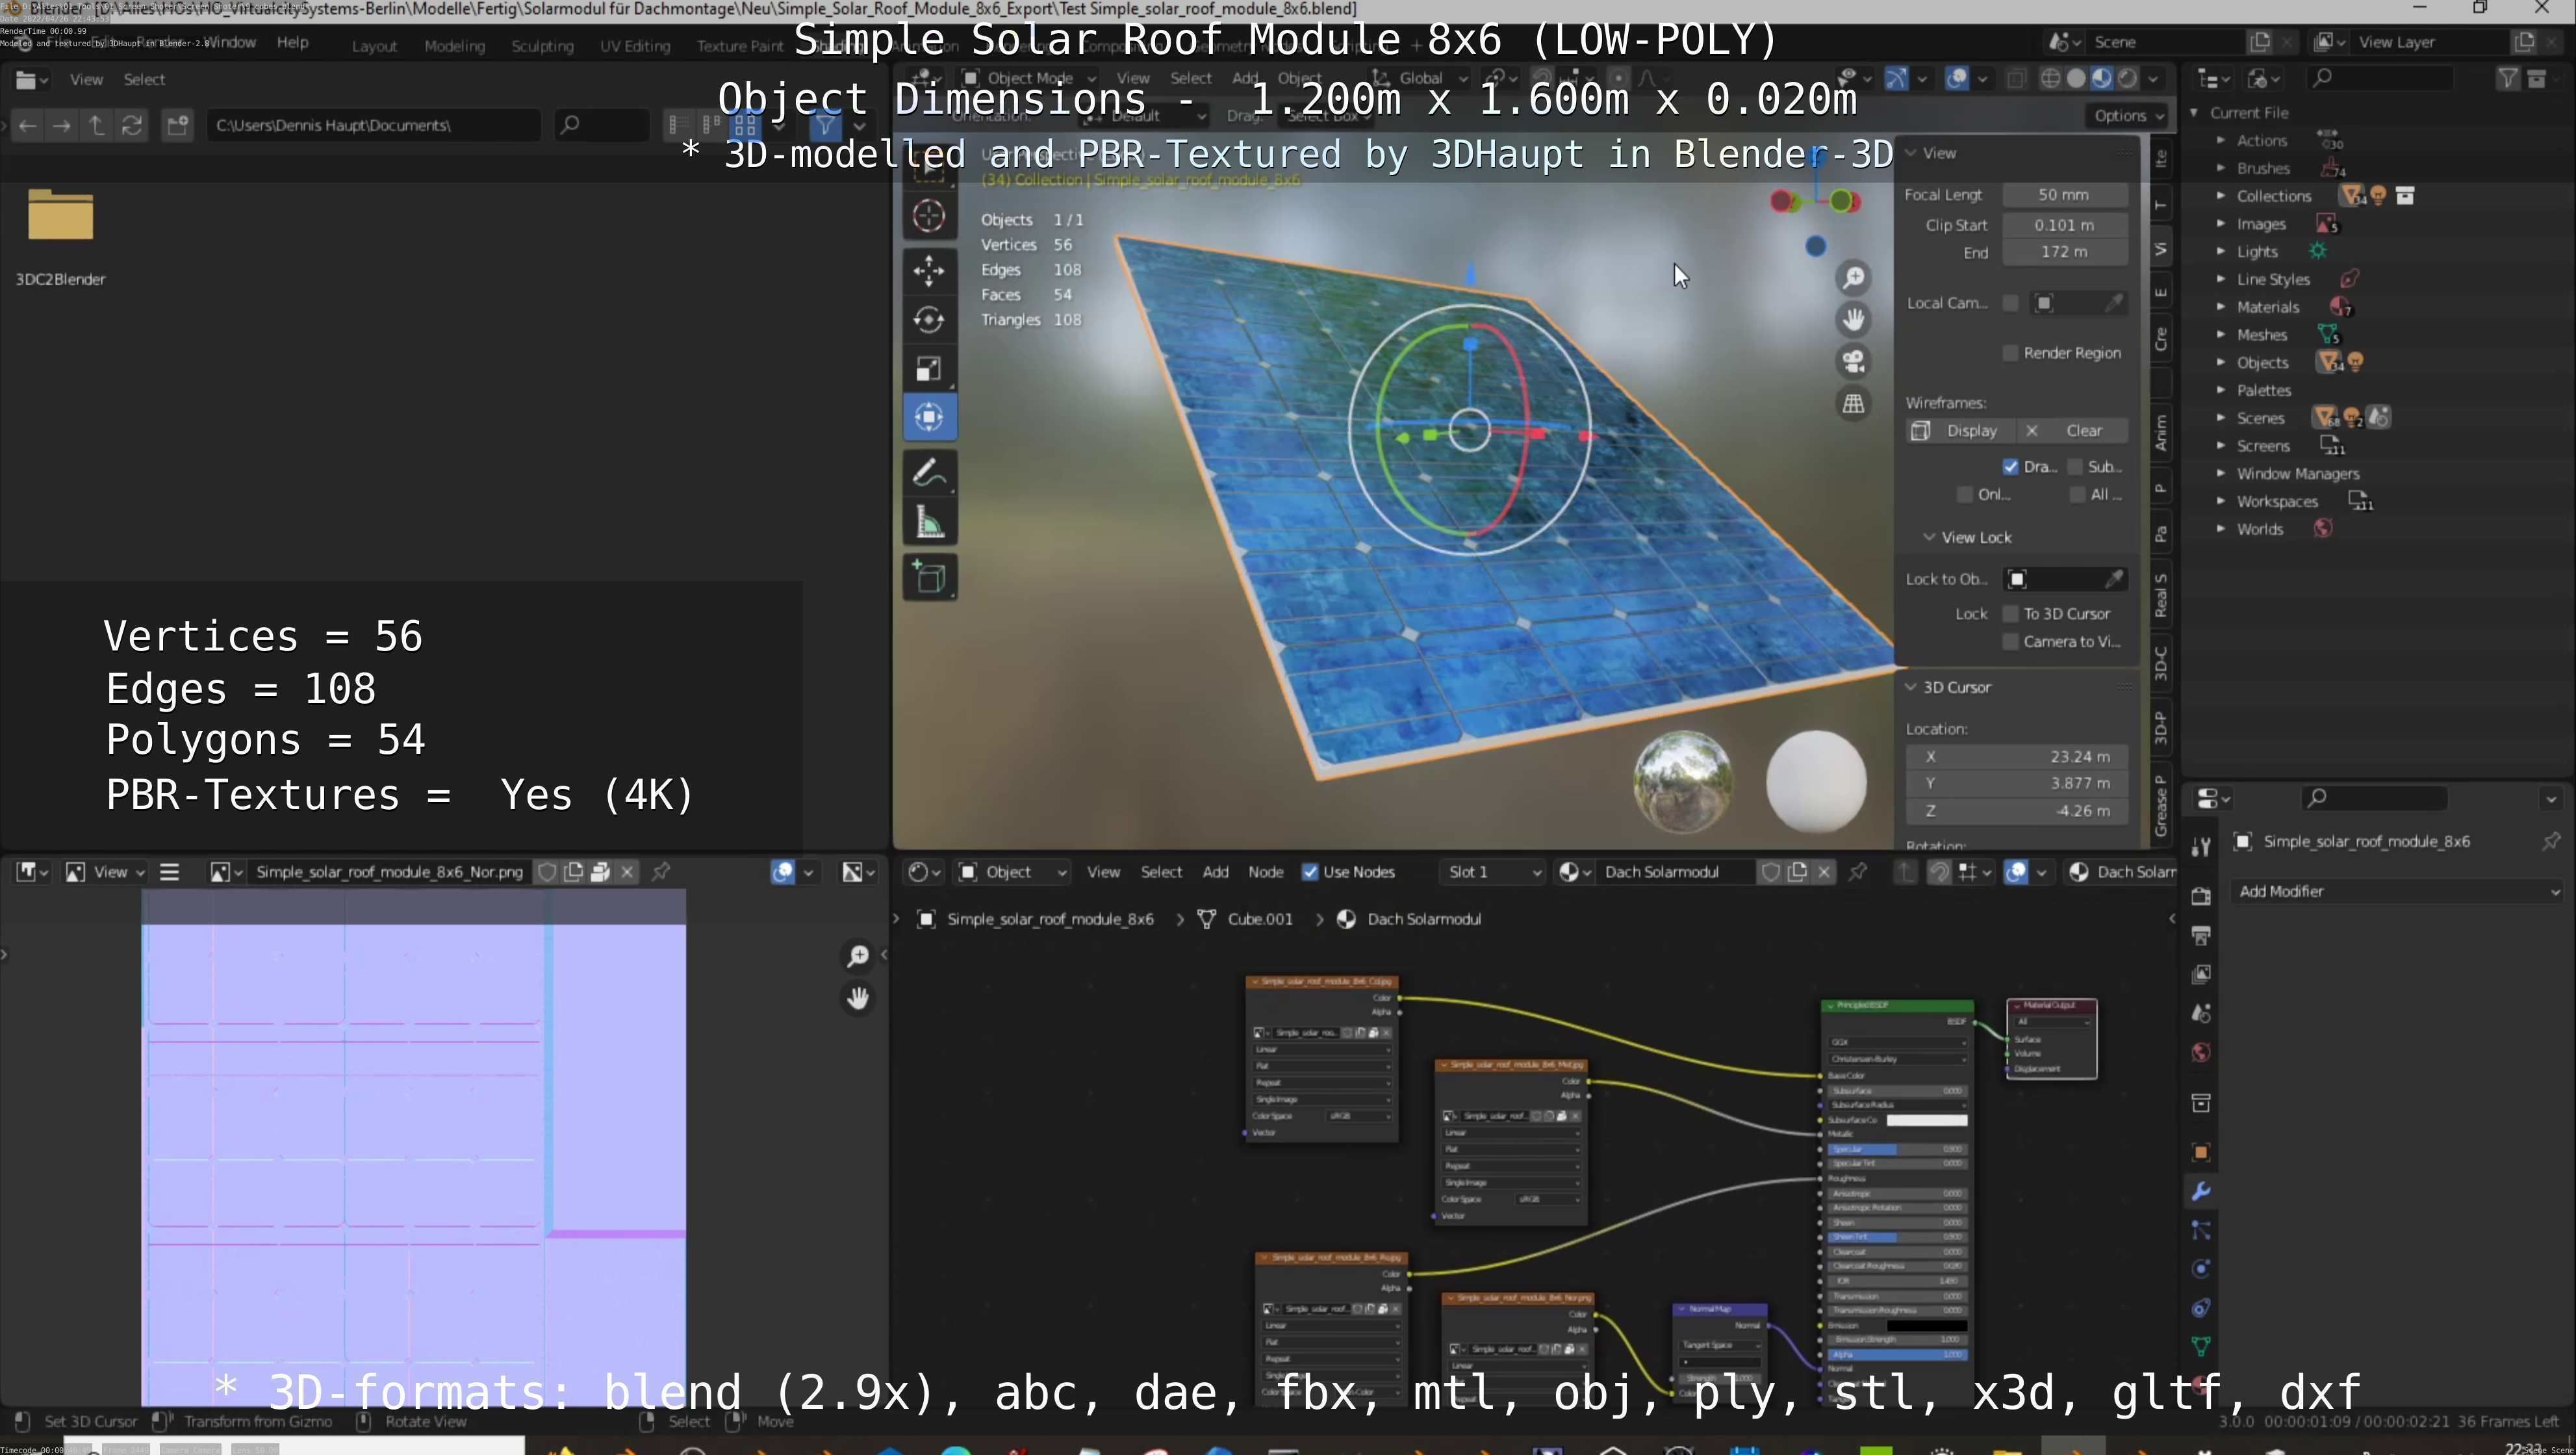Switch viewport to perspective/orthographic grid icon

1853,403
